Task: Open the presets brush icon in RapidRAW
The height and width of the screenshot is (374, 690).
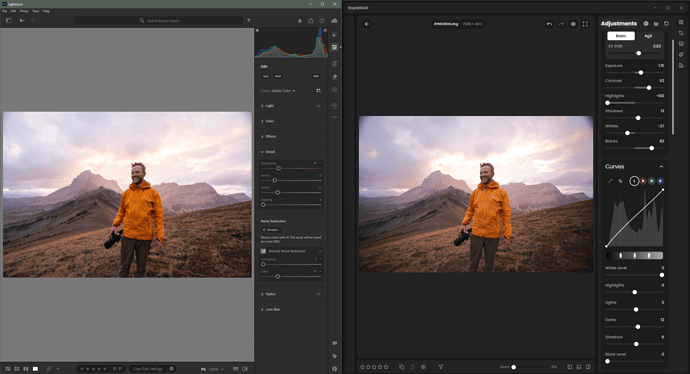Action: tap(681, 55)
